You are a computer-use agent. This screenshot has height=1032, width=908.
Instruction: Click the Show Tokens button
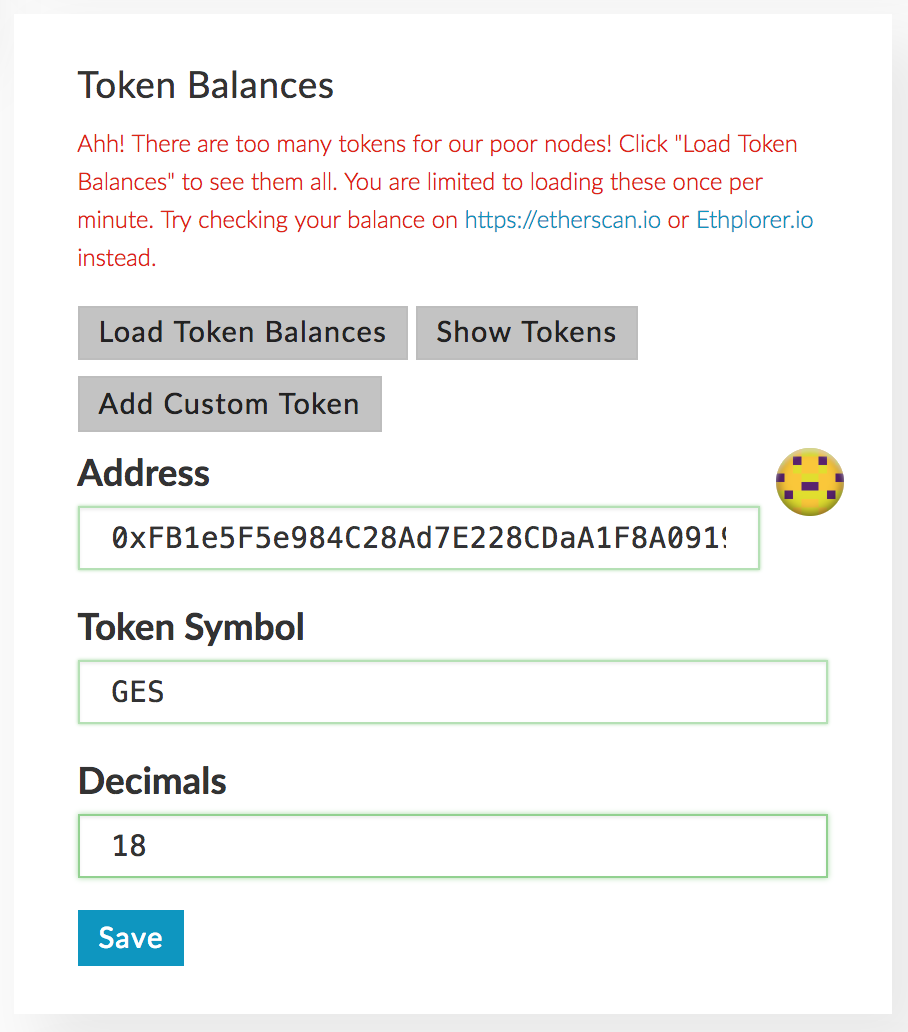pos(526,333)
